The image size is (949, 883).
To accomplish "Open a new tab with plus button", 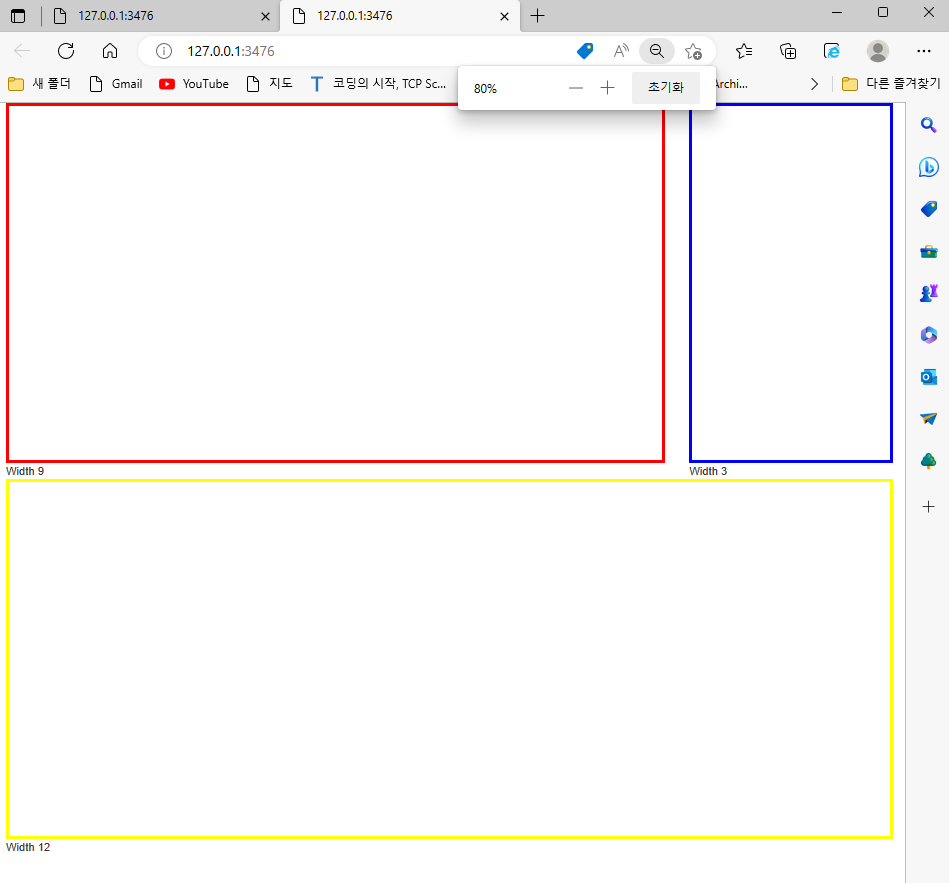I will click(x=537, y=16).
